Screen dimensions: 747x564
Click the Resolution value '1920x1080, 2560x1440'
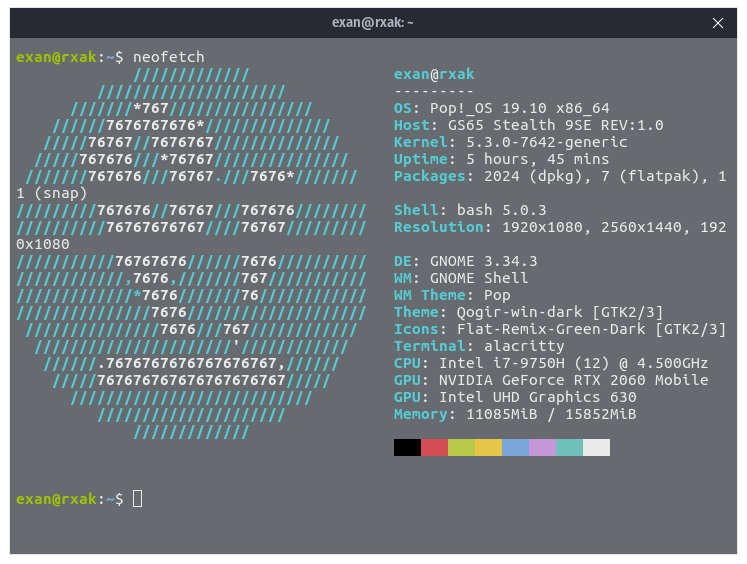click(x=592, y=227)
